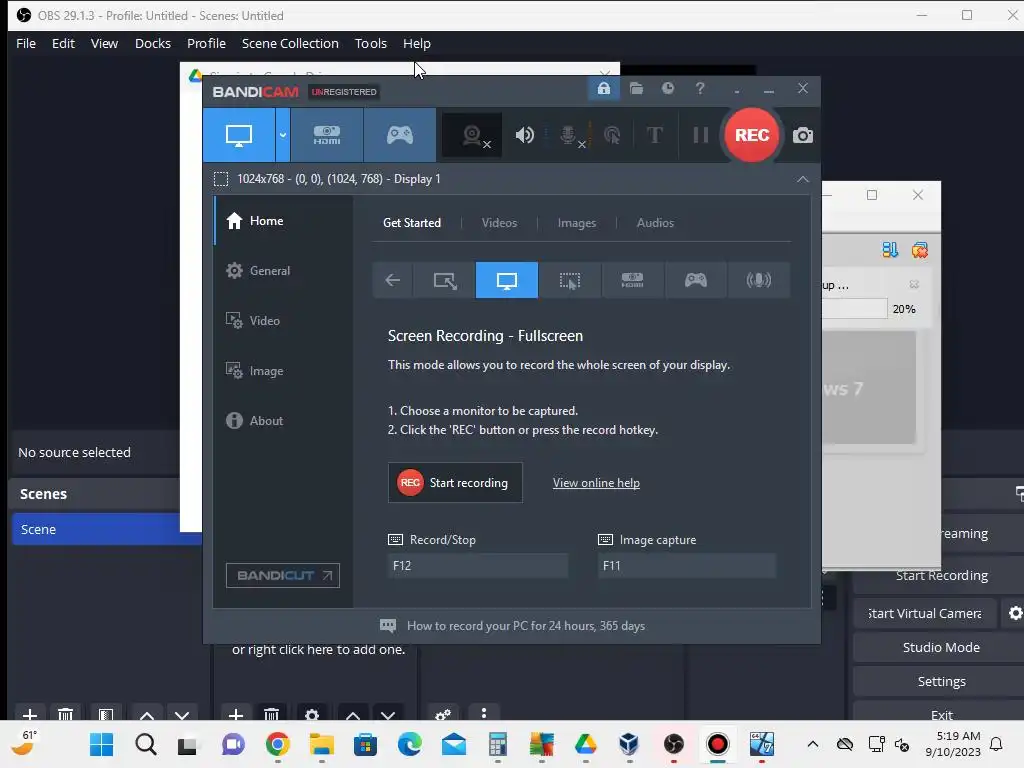Switch to the Audios tab
Image resolution: width=1024 pixels, height=768 pixels.
pyautogui.click(x=655, y=223)
